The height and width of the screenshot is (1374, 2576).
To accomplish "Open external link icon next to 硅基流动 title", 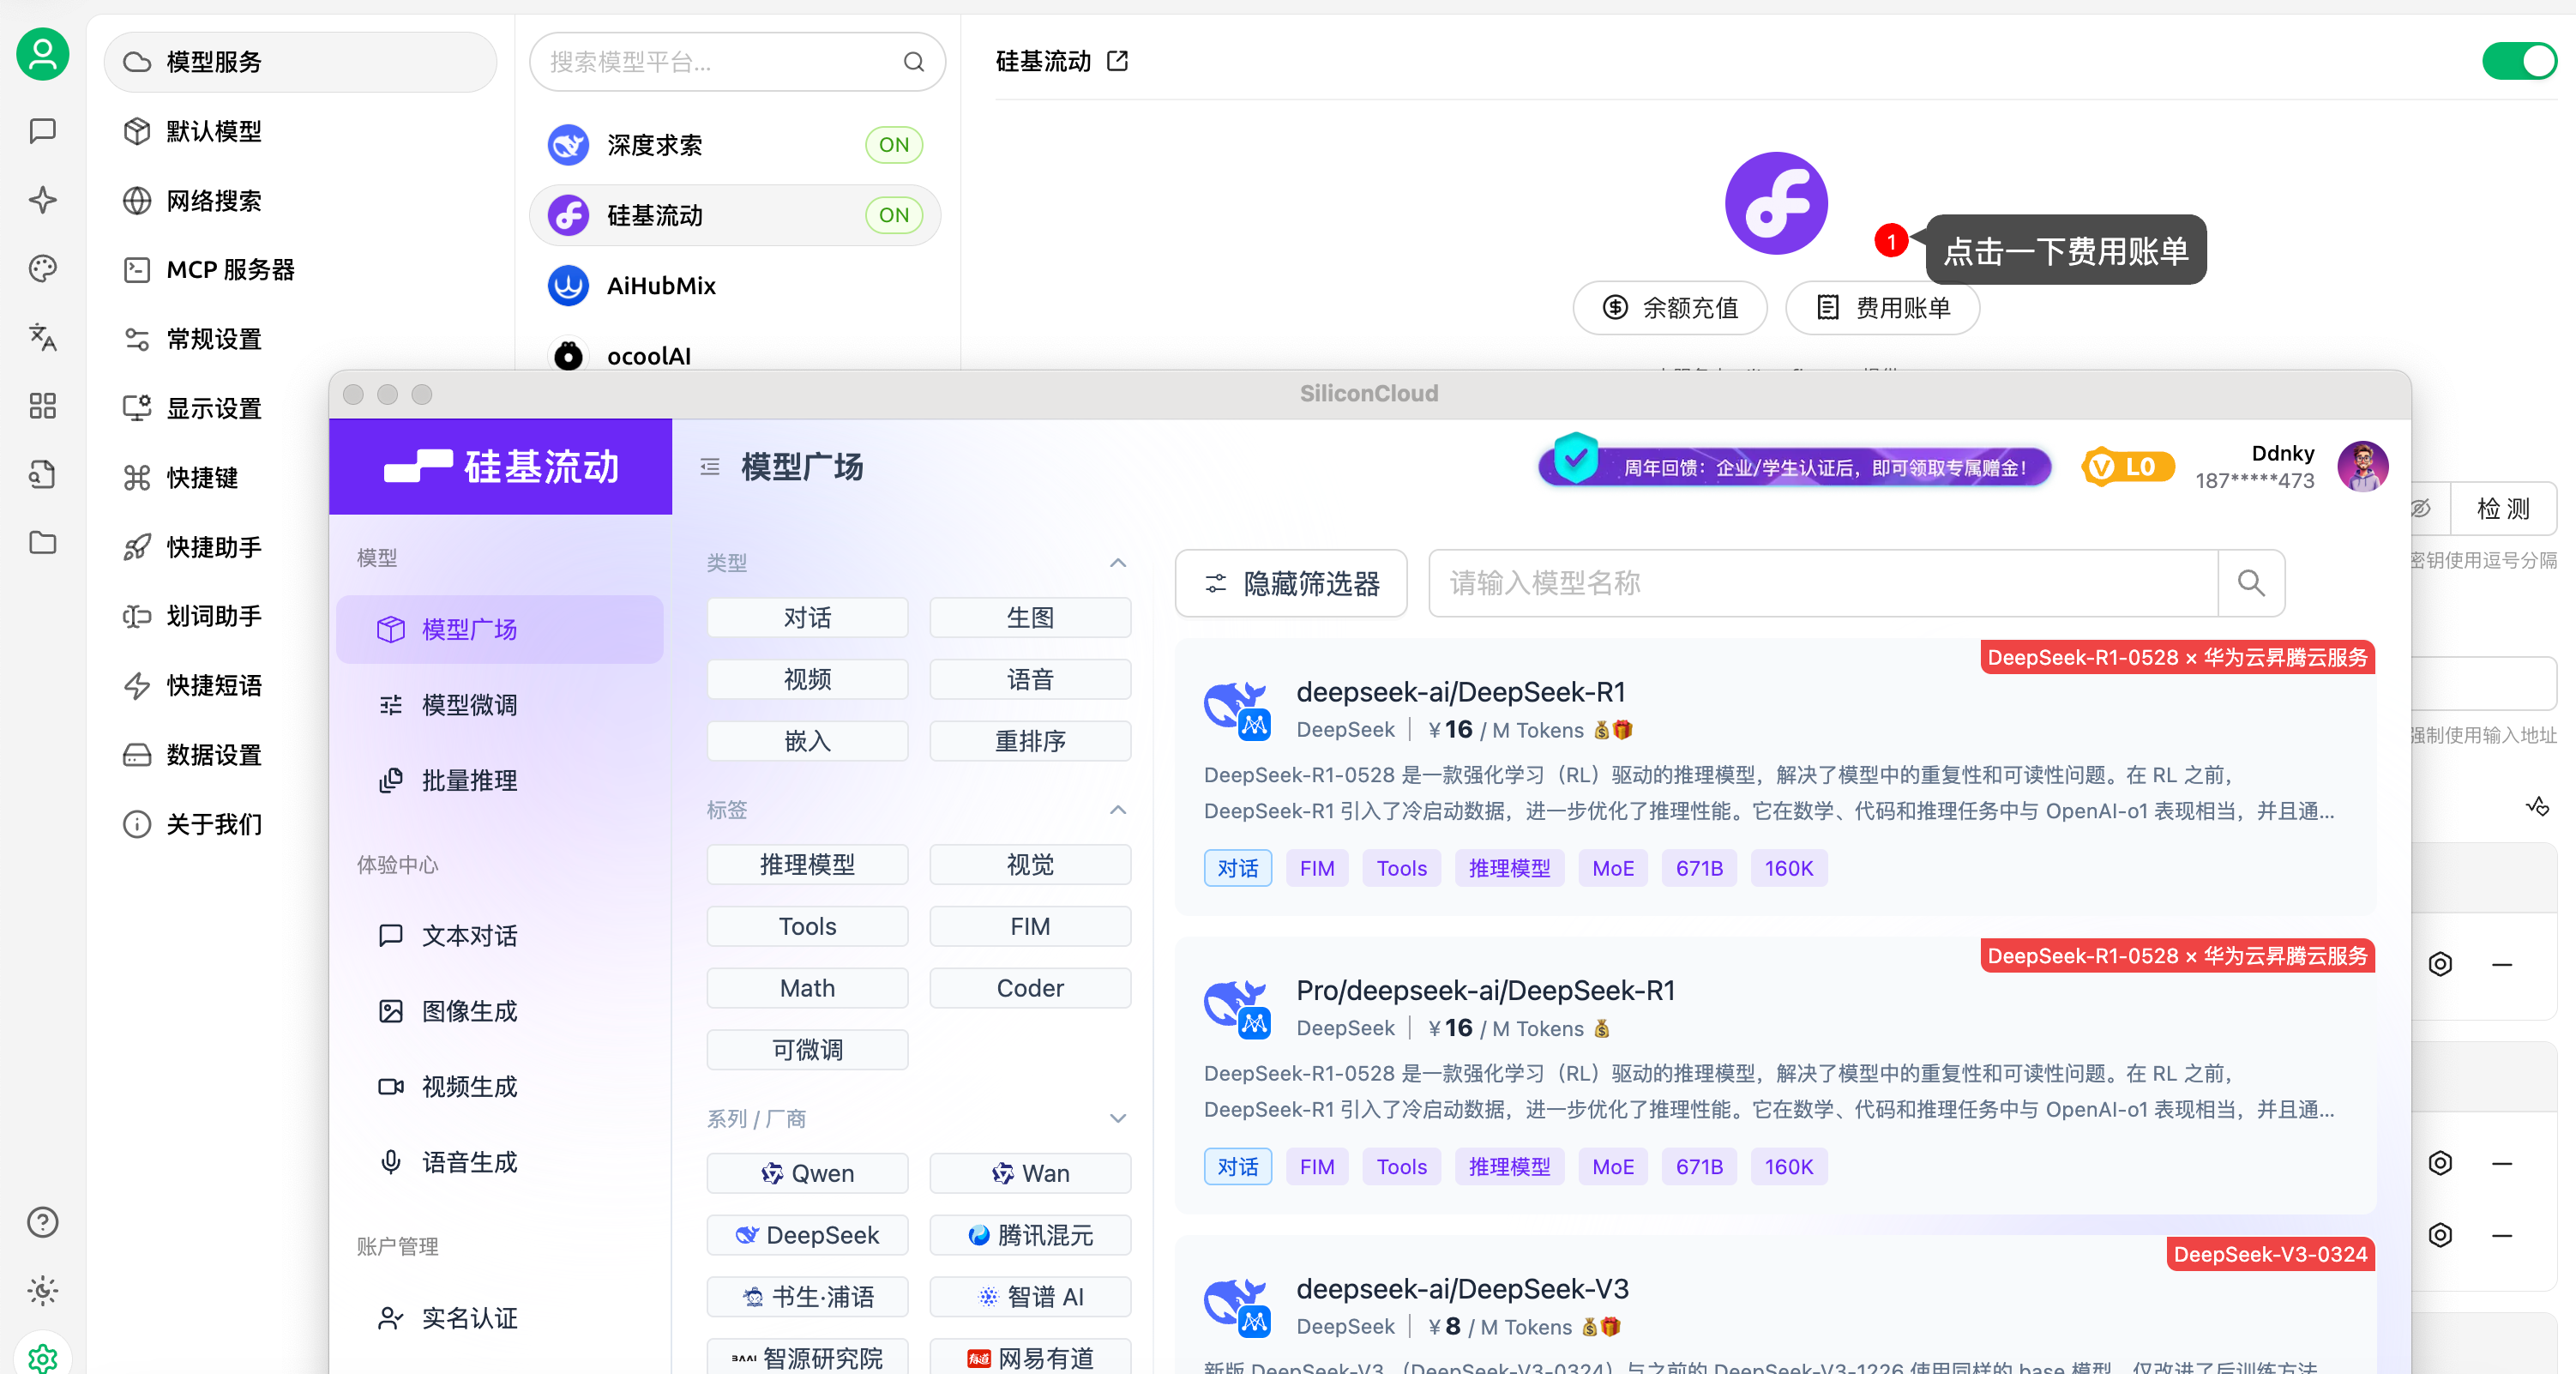I will 1117,61.
